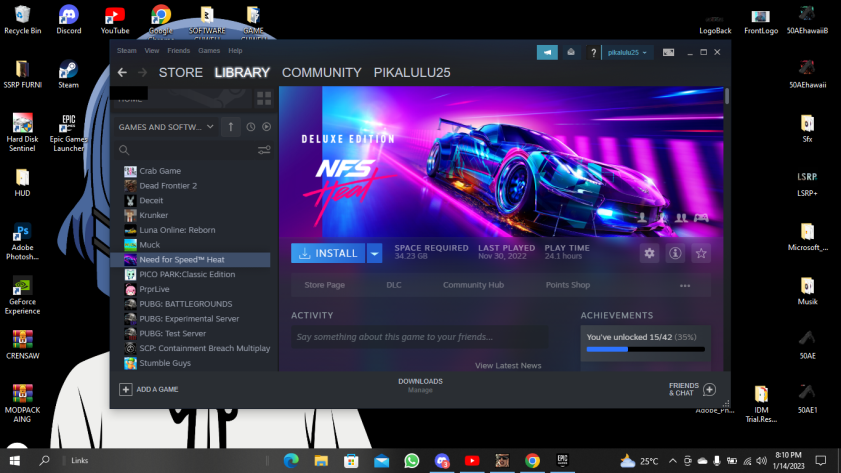
Task: Sort library with the up arrow icon
Action: tap(231, 127)
